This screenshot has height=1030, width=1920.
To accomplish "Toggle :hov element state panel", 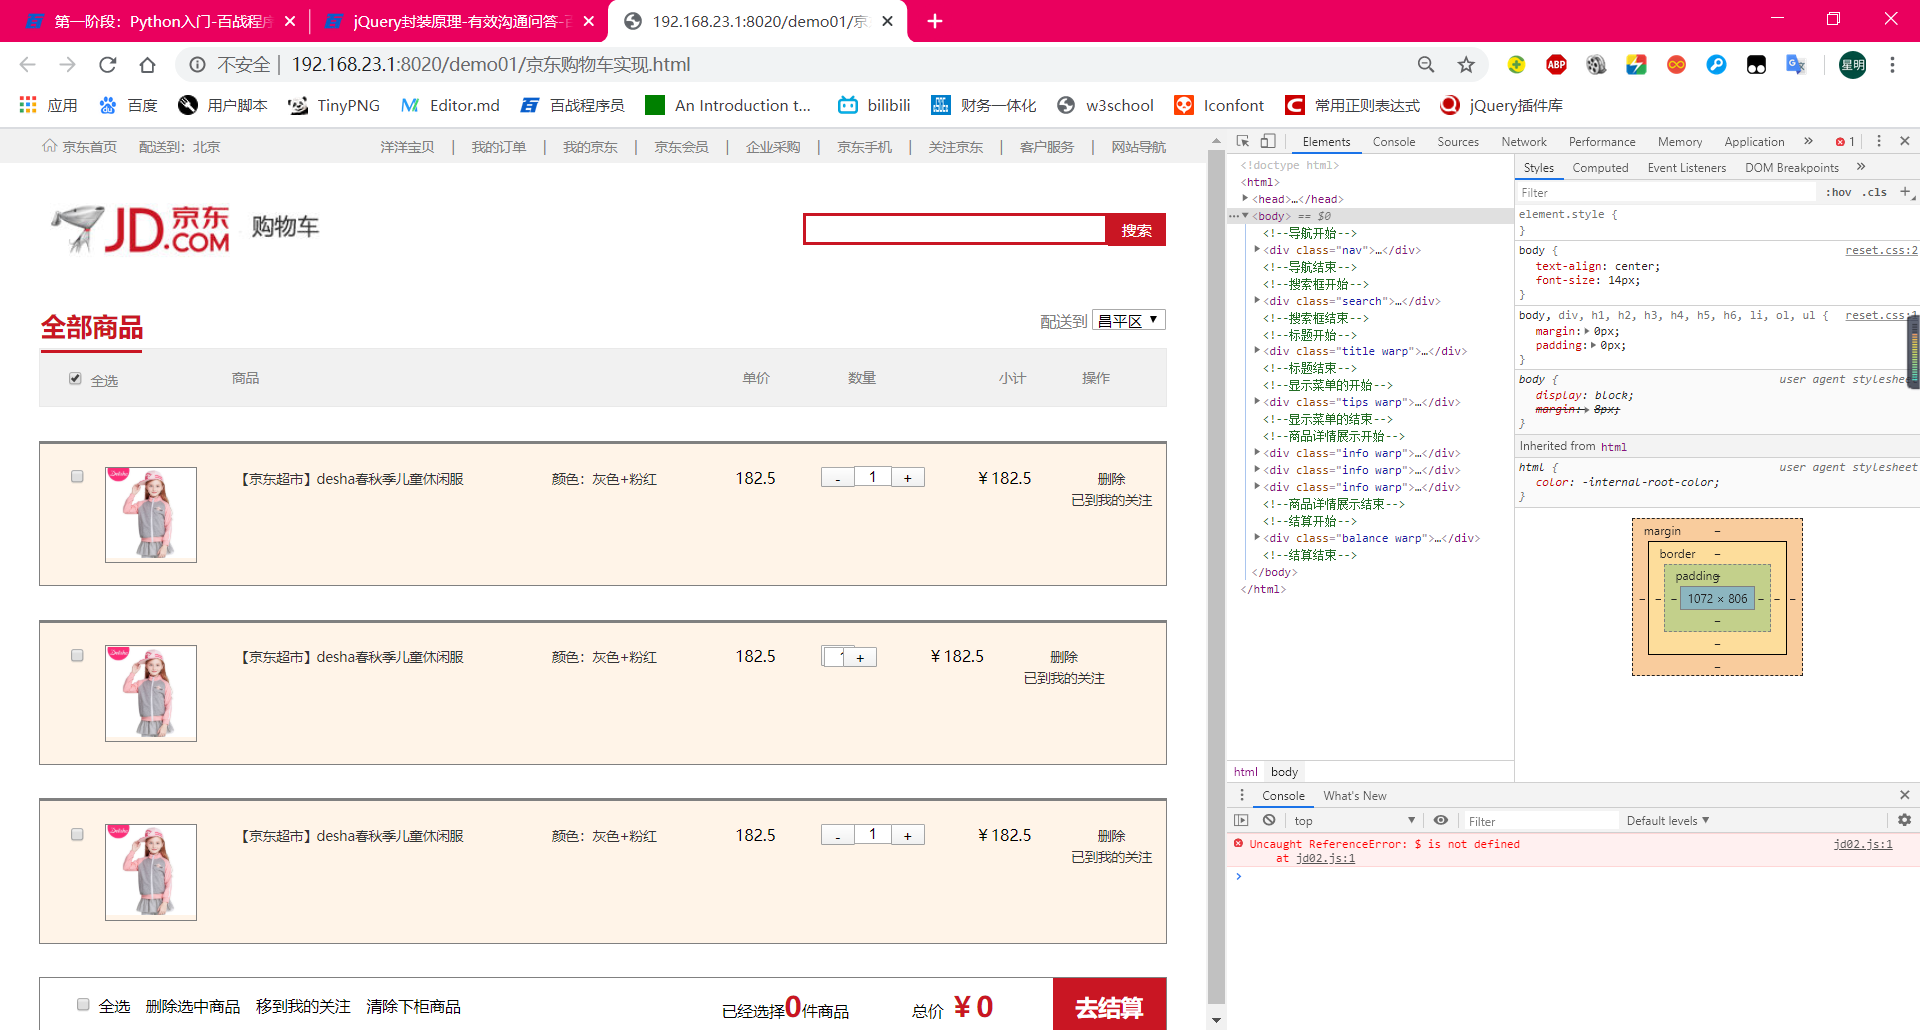I will (1838, 192).
